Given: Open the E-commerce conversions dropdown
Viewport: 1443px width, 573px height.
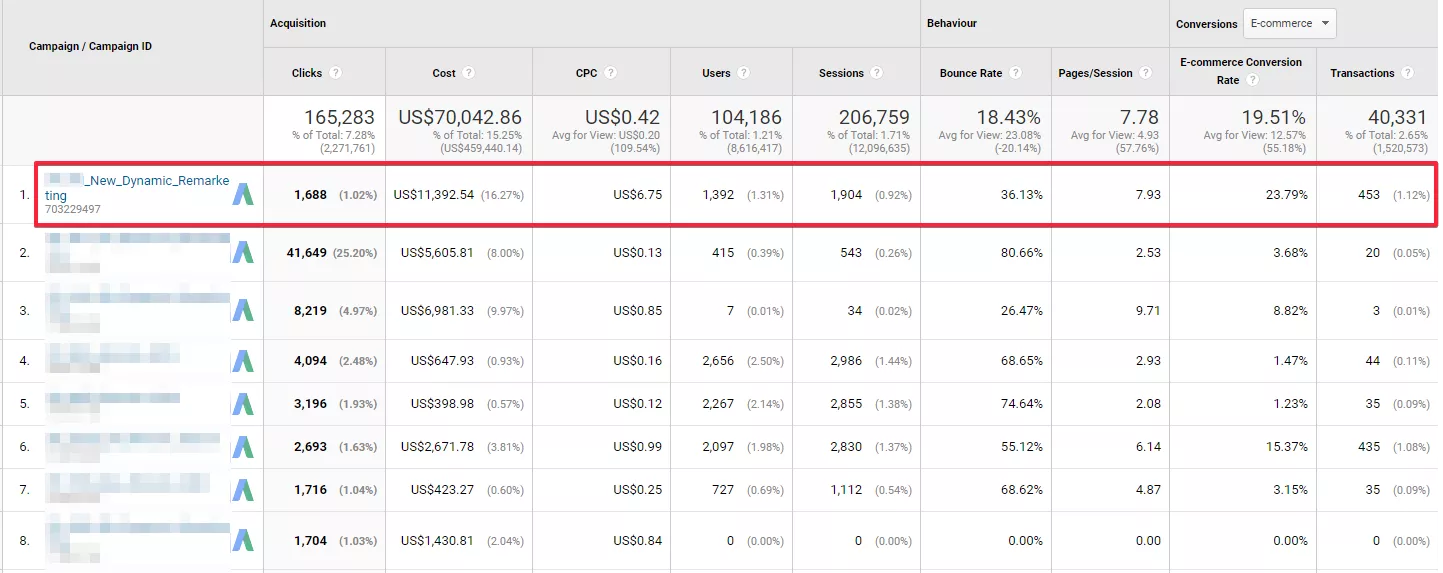Looking at the screenshot, I should pyautogui.click(x=1290, y=24).
